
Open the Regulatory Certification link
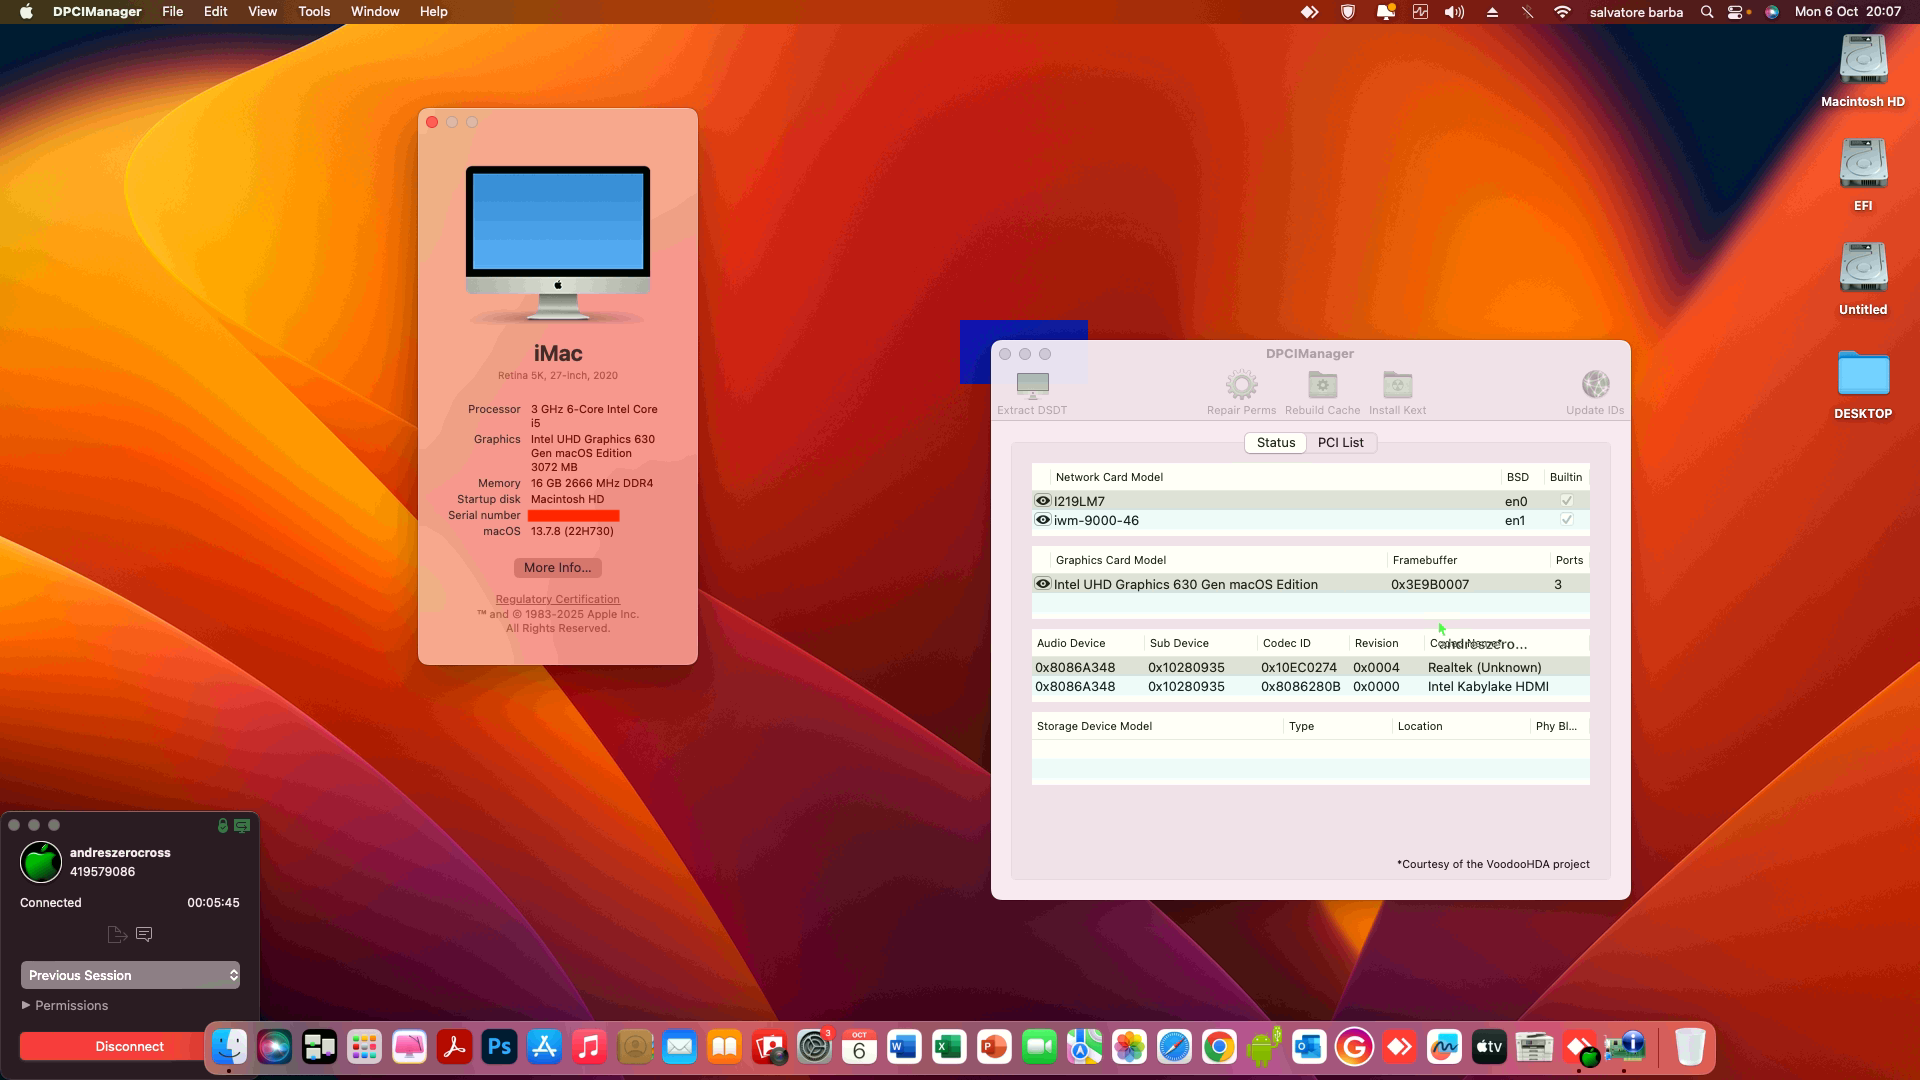point(558,600)
